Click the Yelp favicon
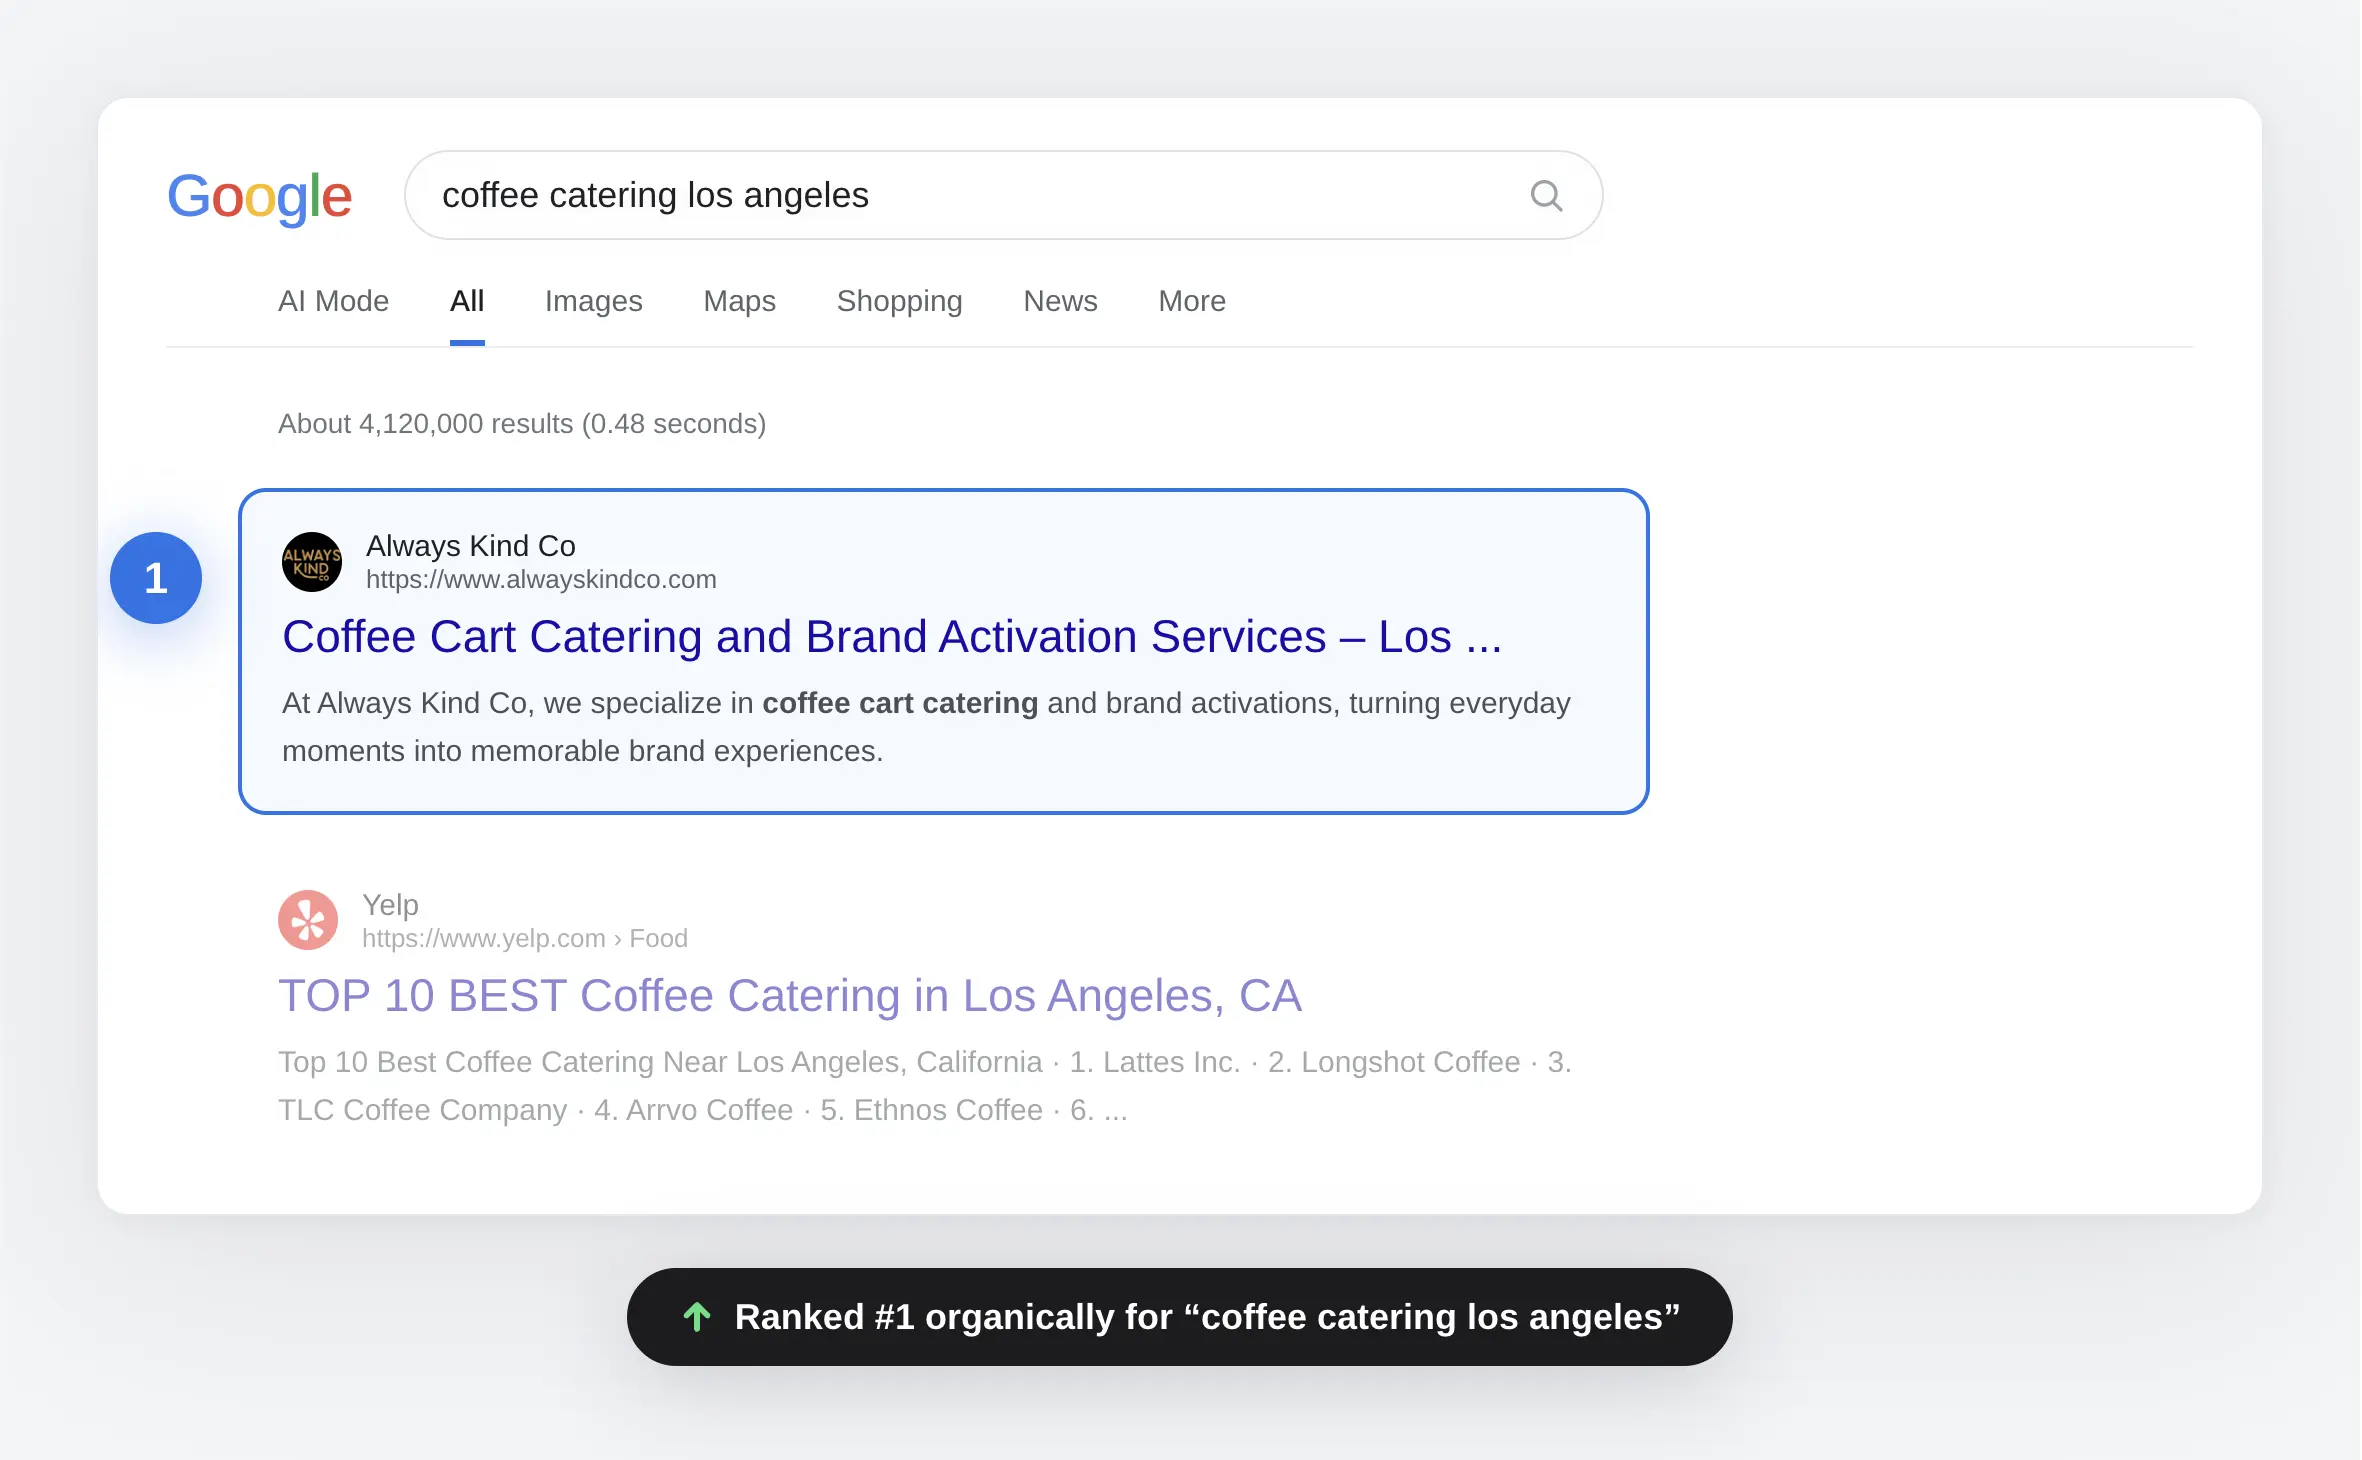Viewport: 2362px width, 1460px height. click(308, 920)
